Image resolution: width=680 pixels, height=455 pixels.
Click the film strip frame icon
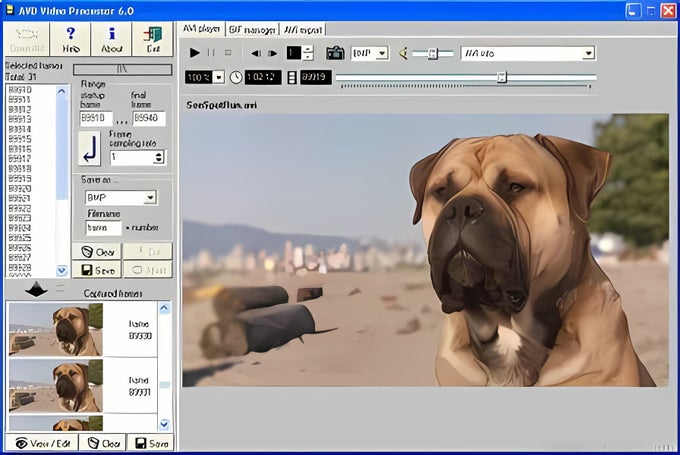(x=292, y=78)
